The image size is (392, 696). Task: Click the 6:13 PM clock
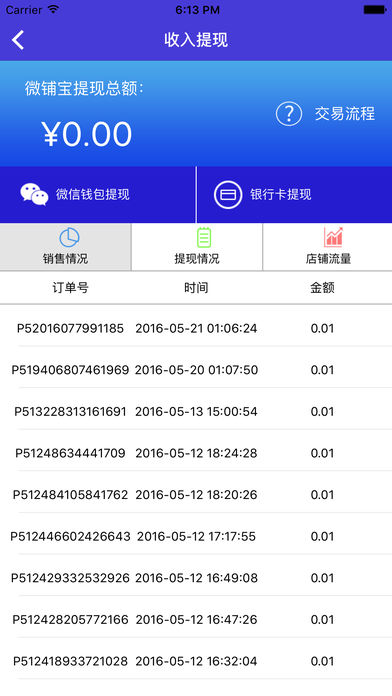[x=197, y=10]
